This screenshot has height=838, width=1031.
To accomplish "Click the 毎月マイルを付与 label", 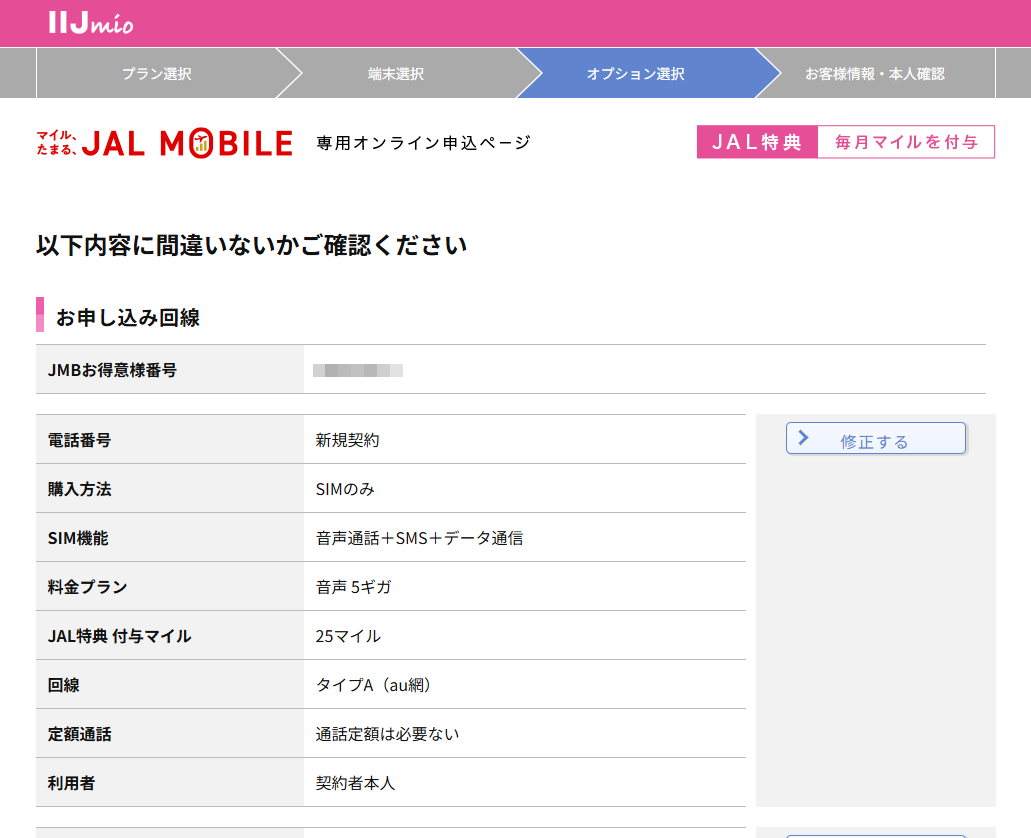I will pyautogui.click(x=906, y=141).
